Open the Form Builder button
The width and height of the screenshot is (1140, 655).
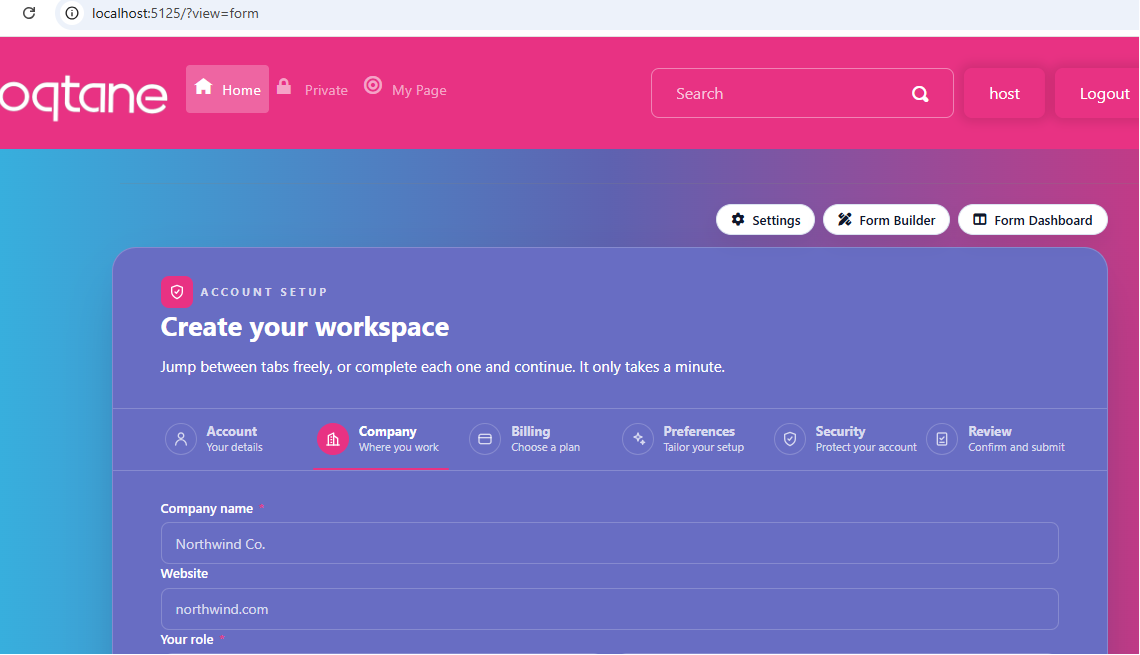886,220
